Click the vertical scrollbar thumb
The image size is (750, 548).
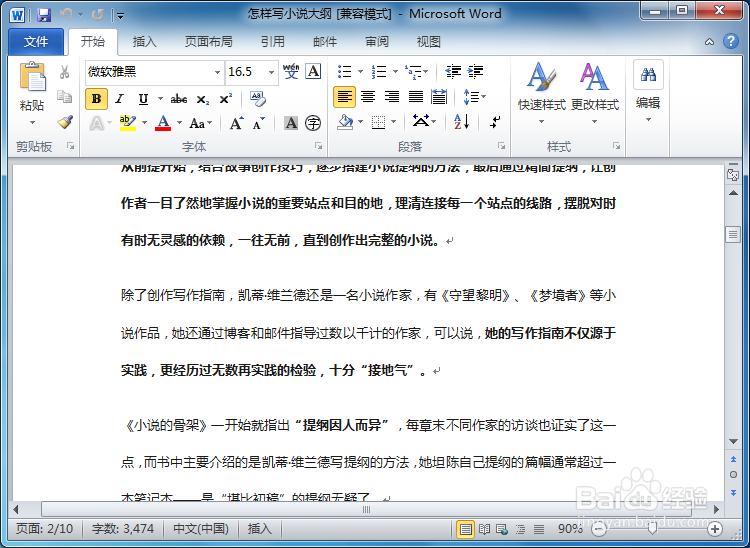click(733, 234)
